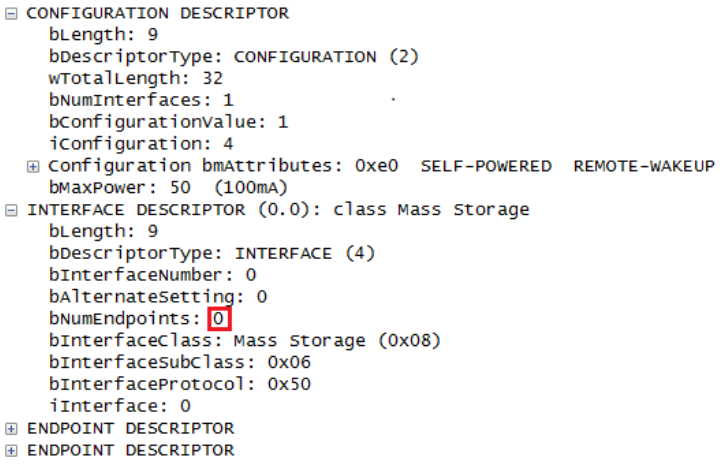Screen dimensions: 724x465
Task: Select the bConfigurationValue: 1 line
Action: pyautogui.click(x=168, y=122)
